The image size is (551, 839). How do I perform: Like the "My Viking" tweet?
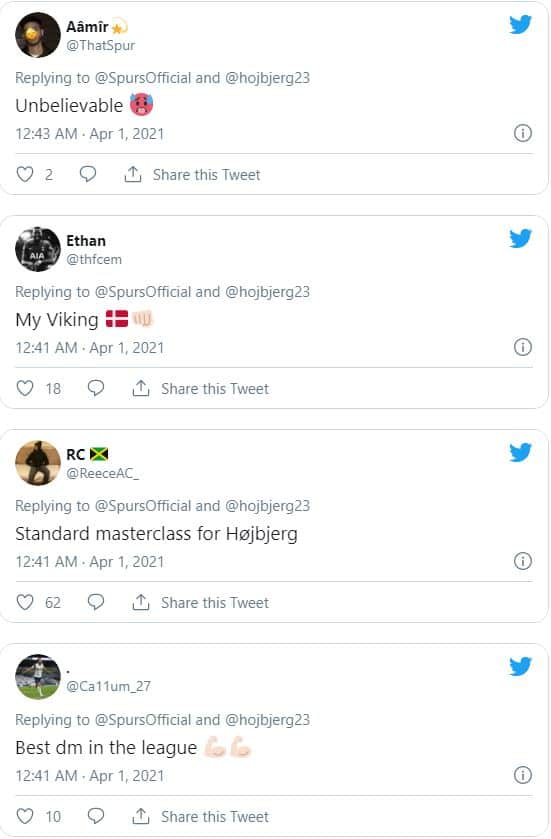[x=25, y=388]
